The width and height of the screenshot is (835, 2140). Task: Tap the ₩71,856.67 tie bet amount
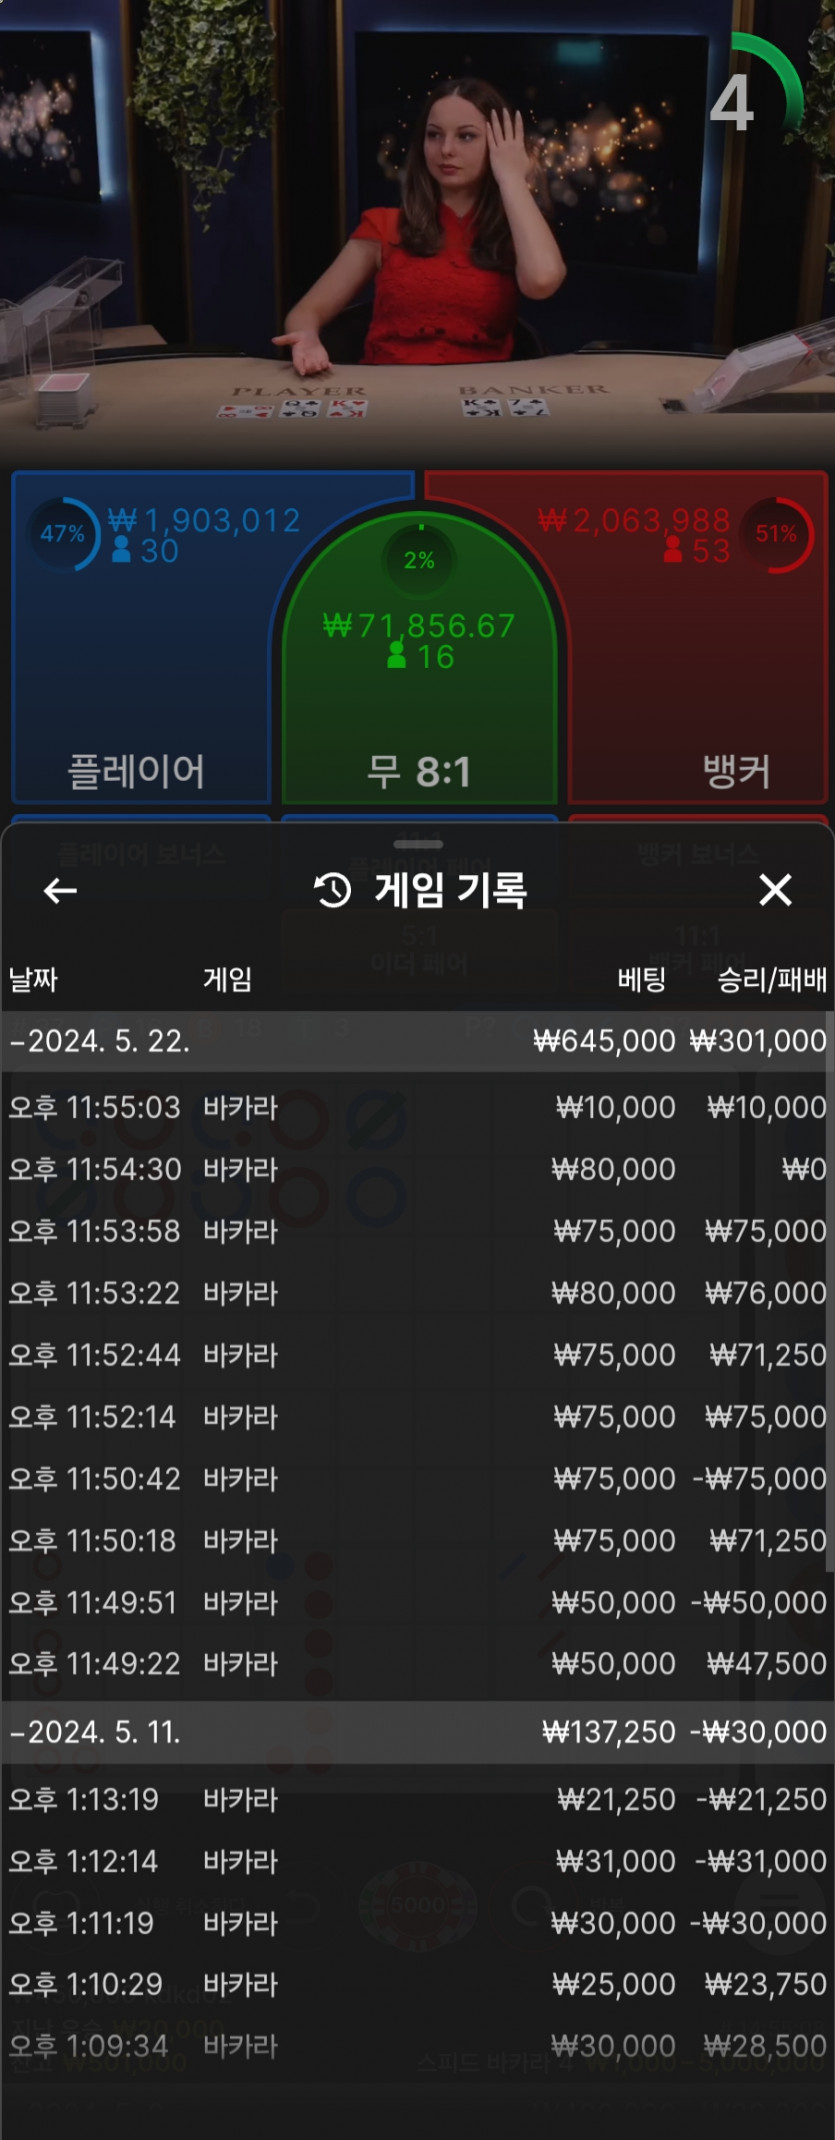pos(419,626)
